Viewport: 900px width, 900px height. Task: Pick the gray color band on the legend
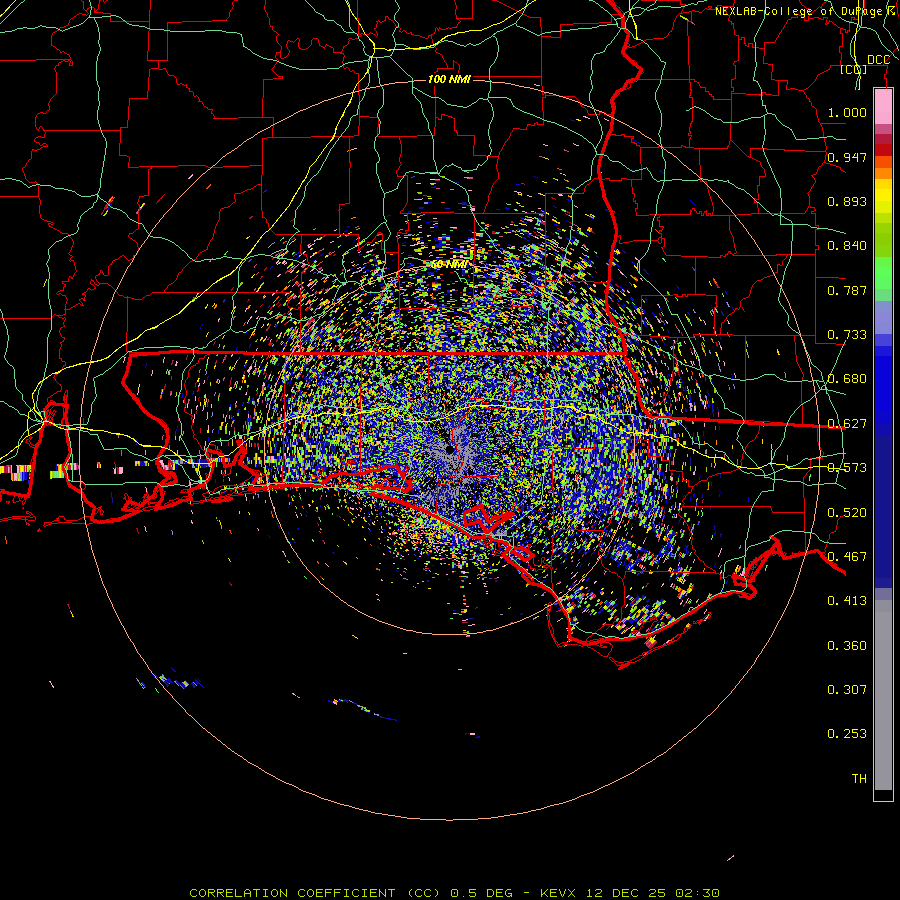click(883, 695)
